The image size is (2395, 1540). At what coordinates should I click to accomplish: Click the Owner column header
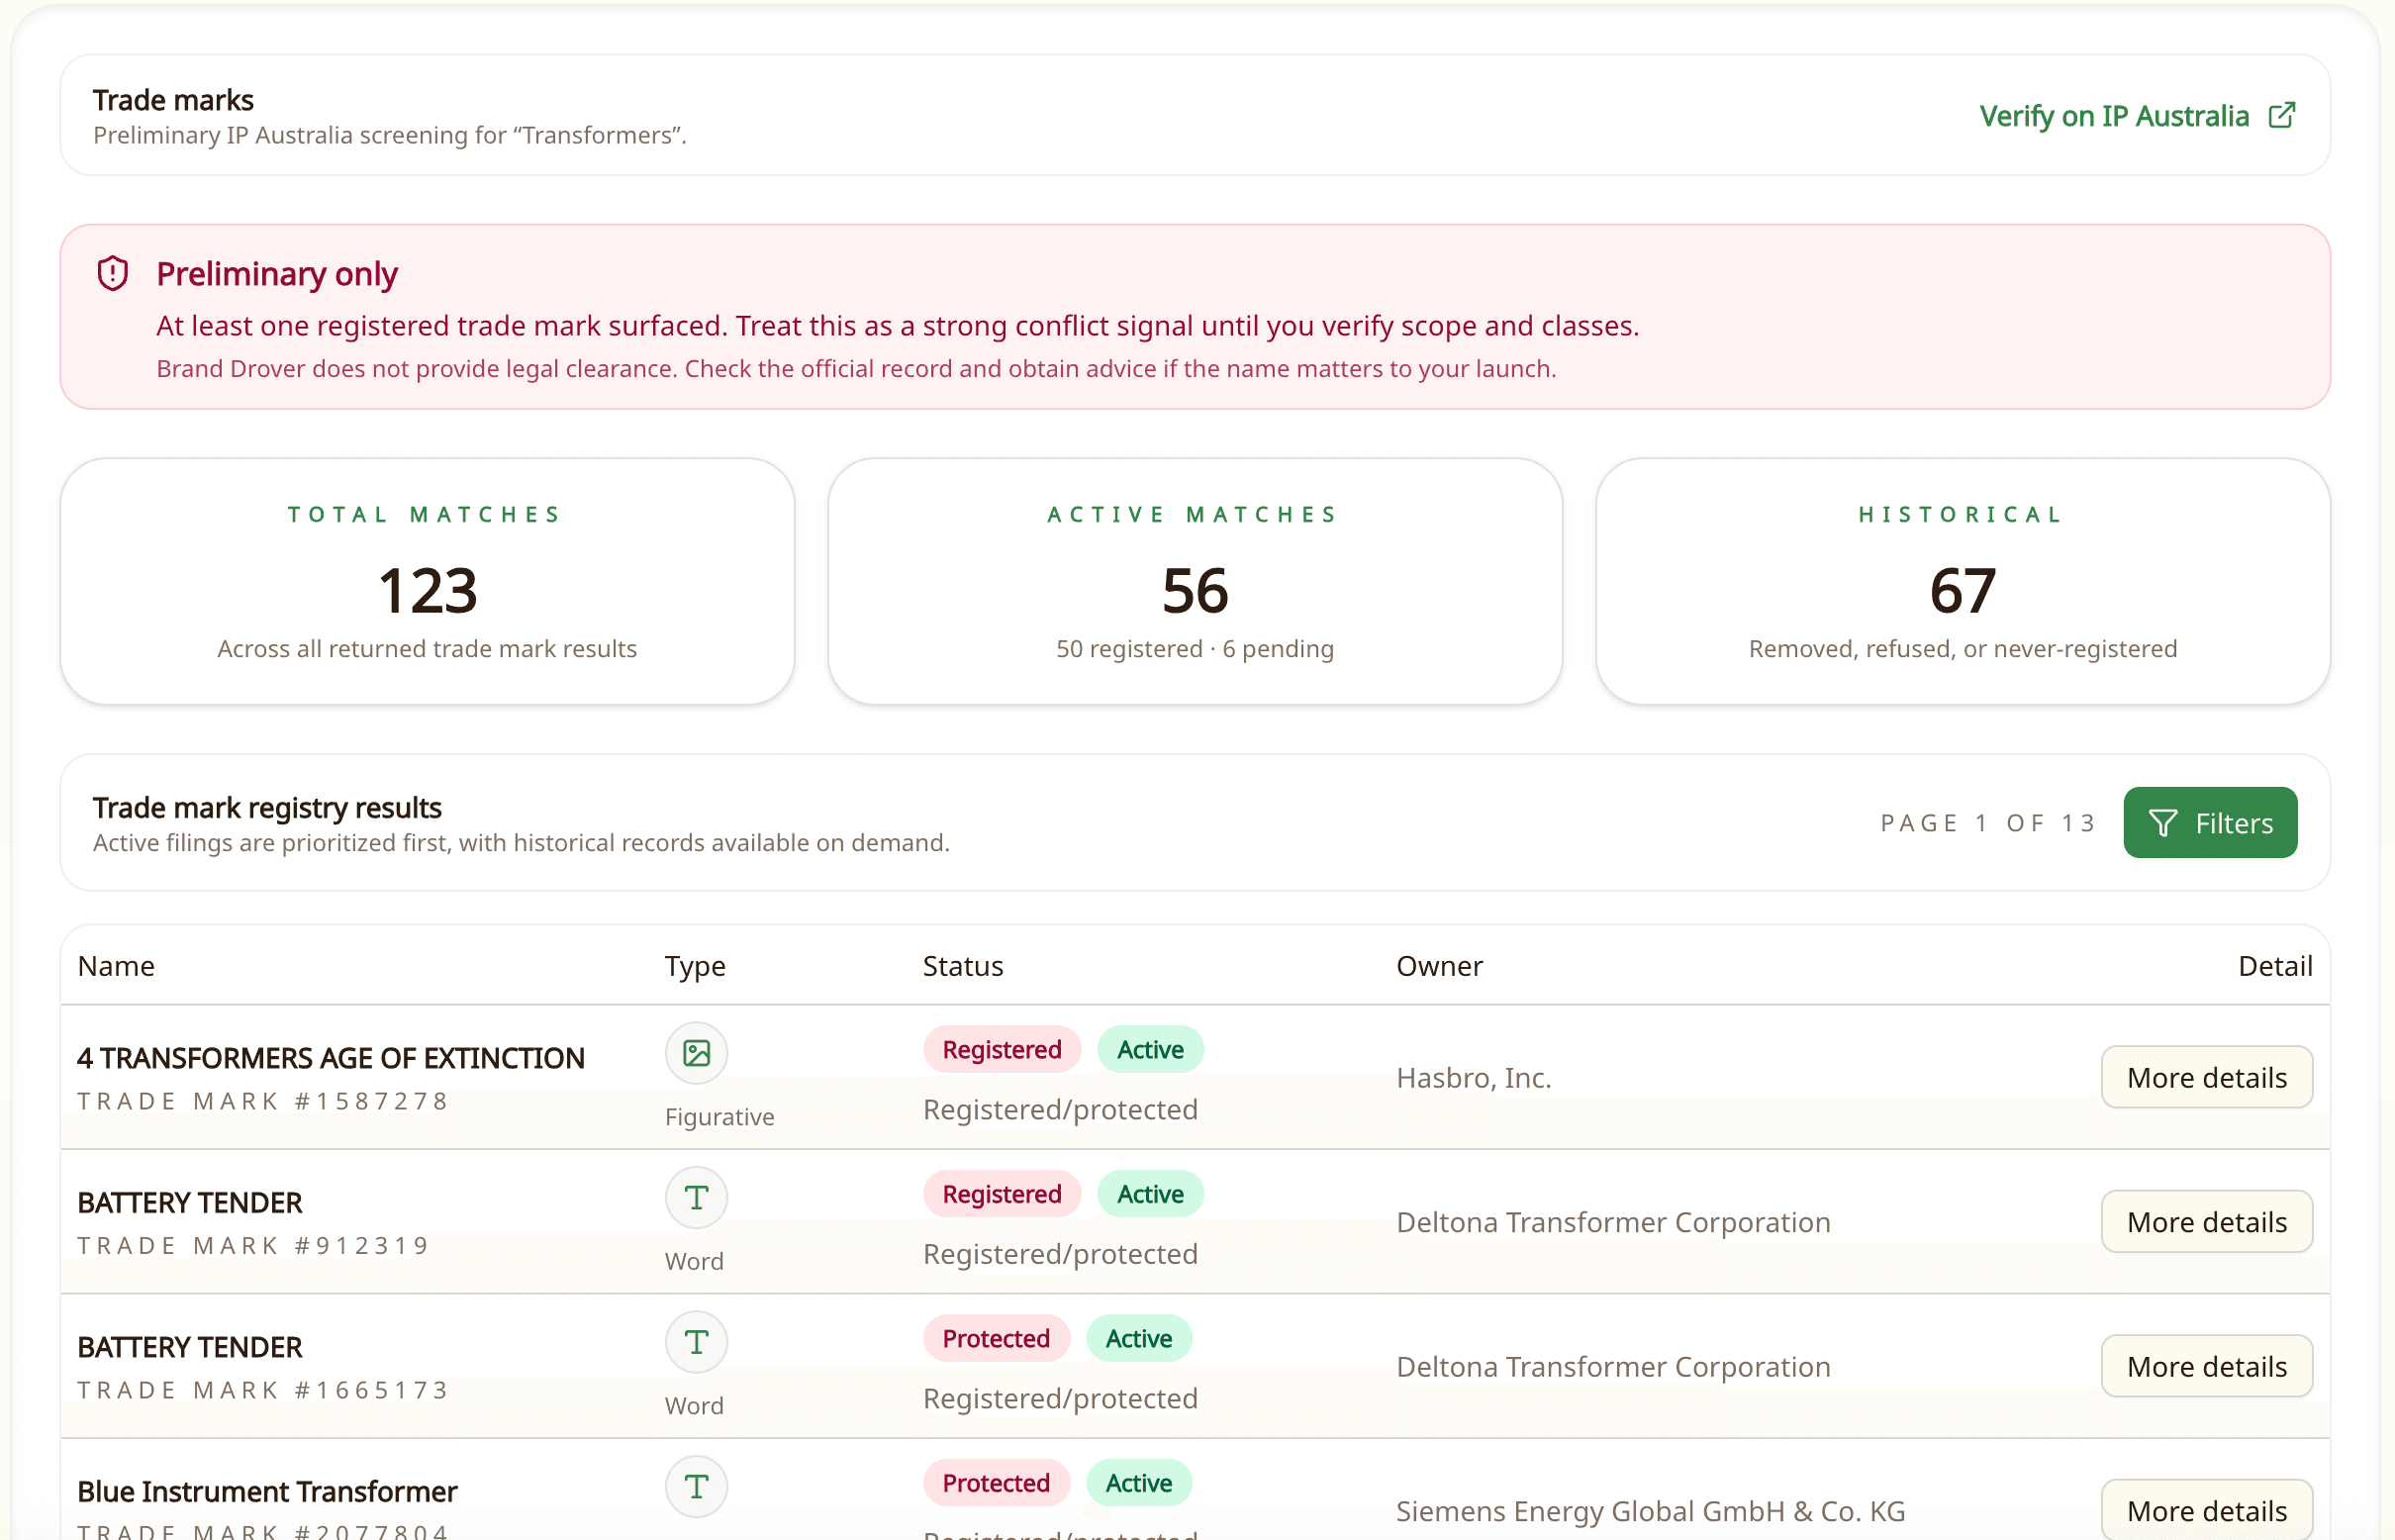(x=1439, y=966)
